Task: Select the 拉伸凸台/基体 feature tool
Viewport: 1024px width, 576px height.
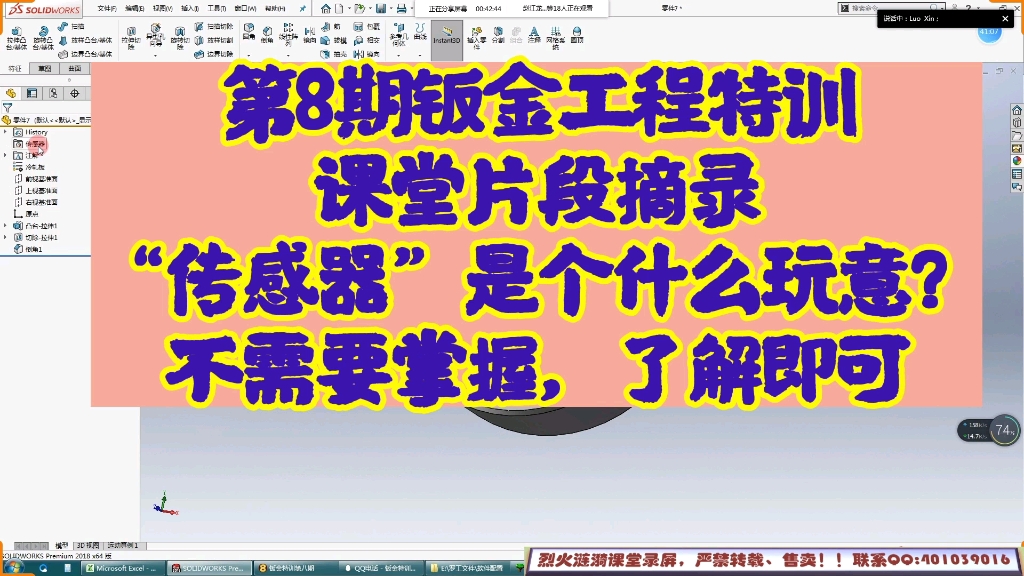Action: click(x=15, y=33)
